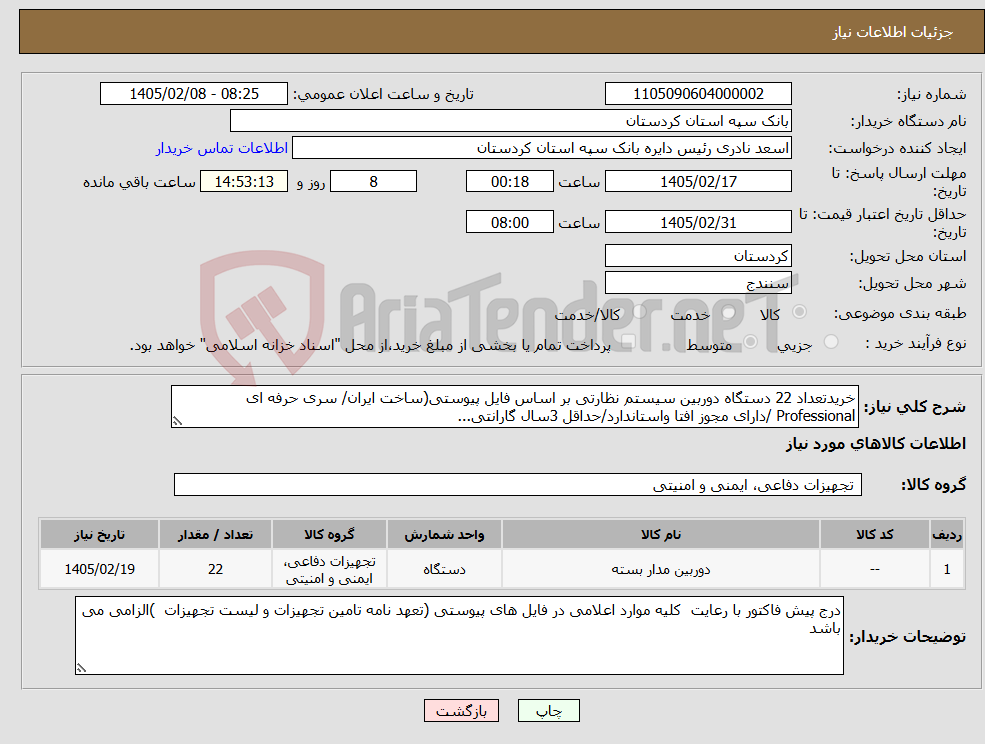
Task: Click the description box resize handle
Action: click(x=177, y=422)
